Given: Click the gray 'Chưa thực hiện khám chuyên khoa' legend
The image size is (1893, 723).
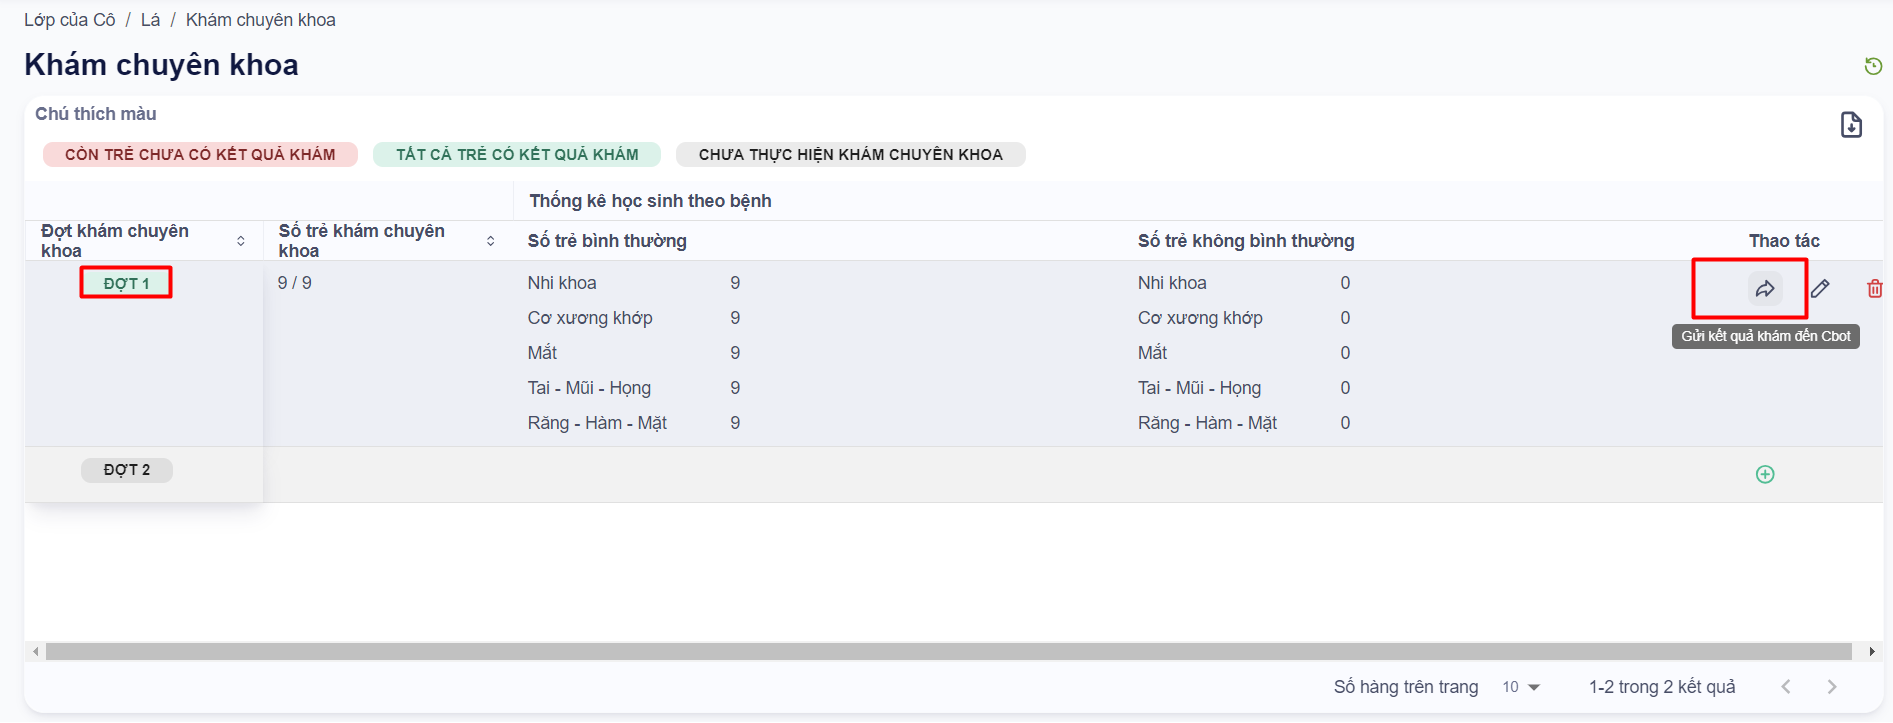Looking at the screenshot, I should 850,155.
